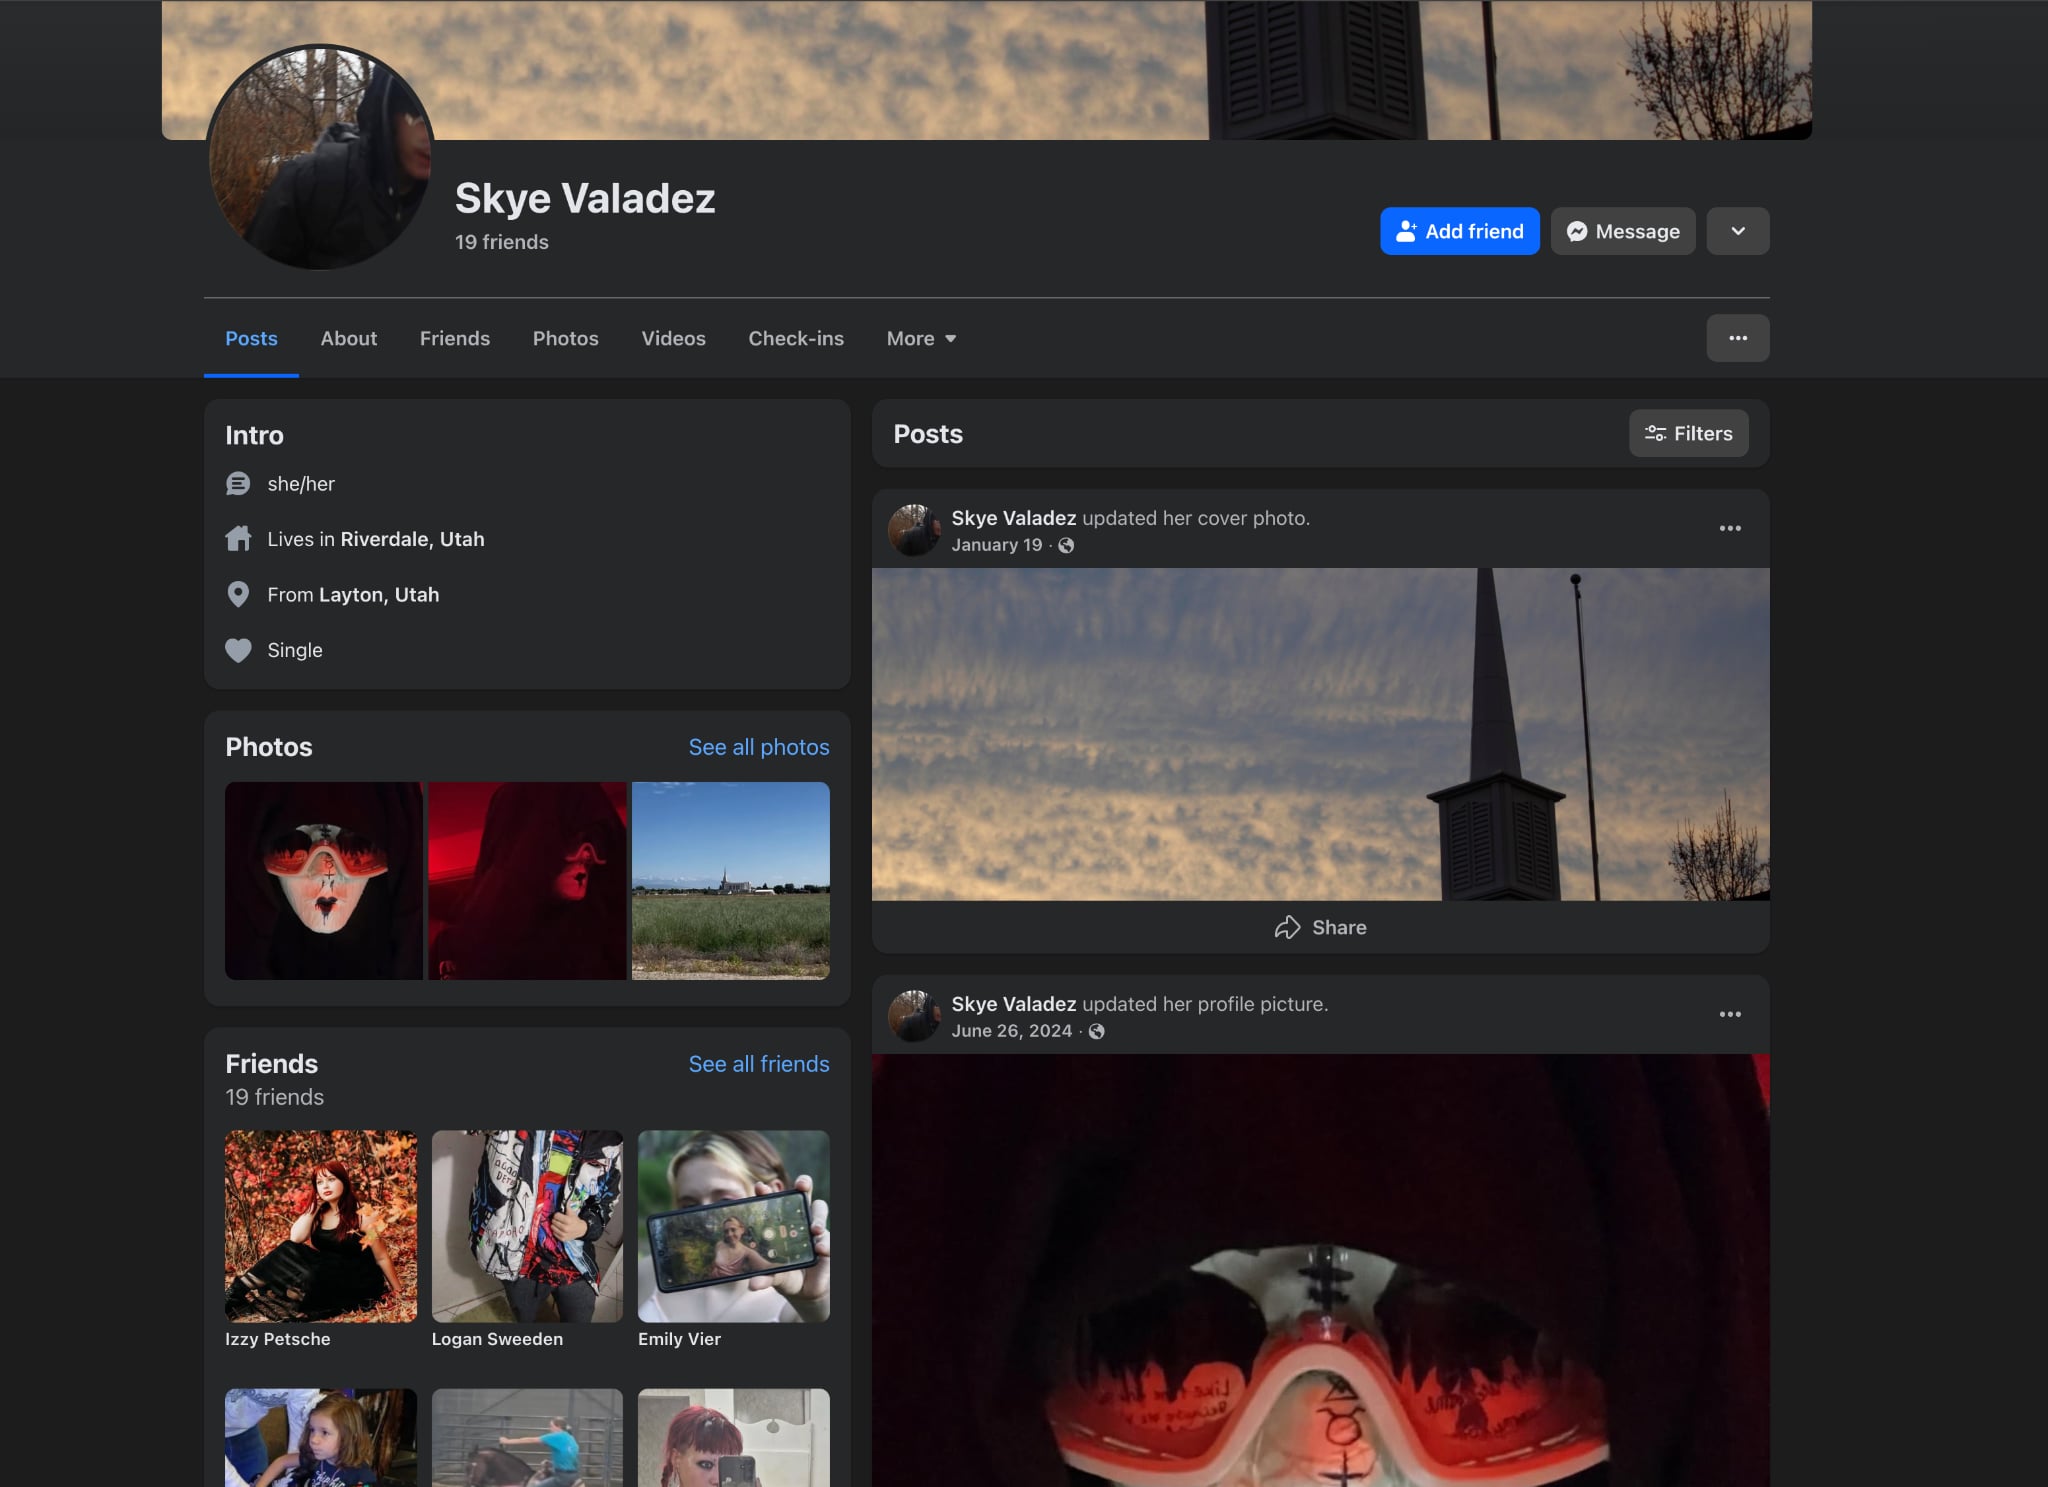
Task: Click public globe icon on January 19 post
Action: [1066, 545]
